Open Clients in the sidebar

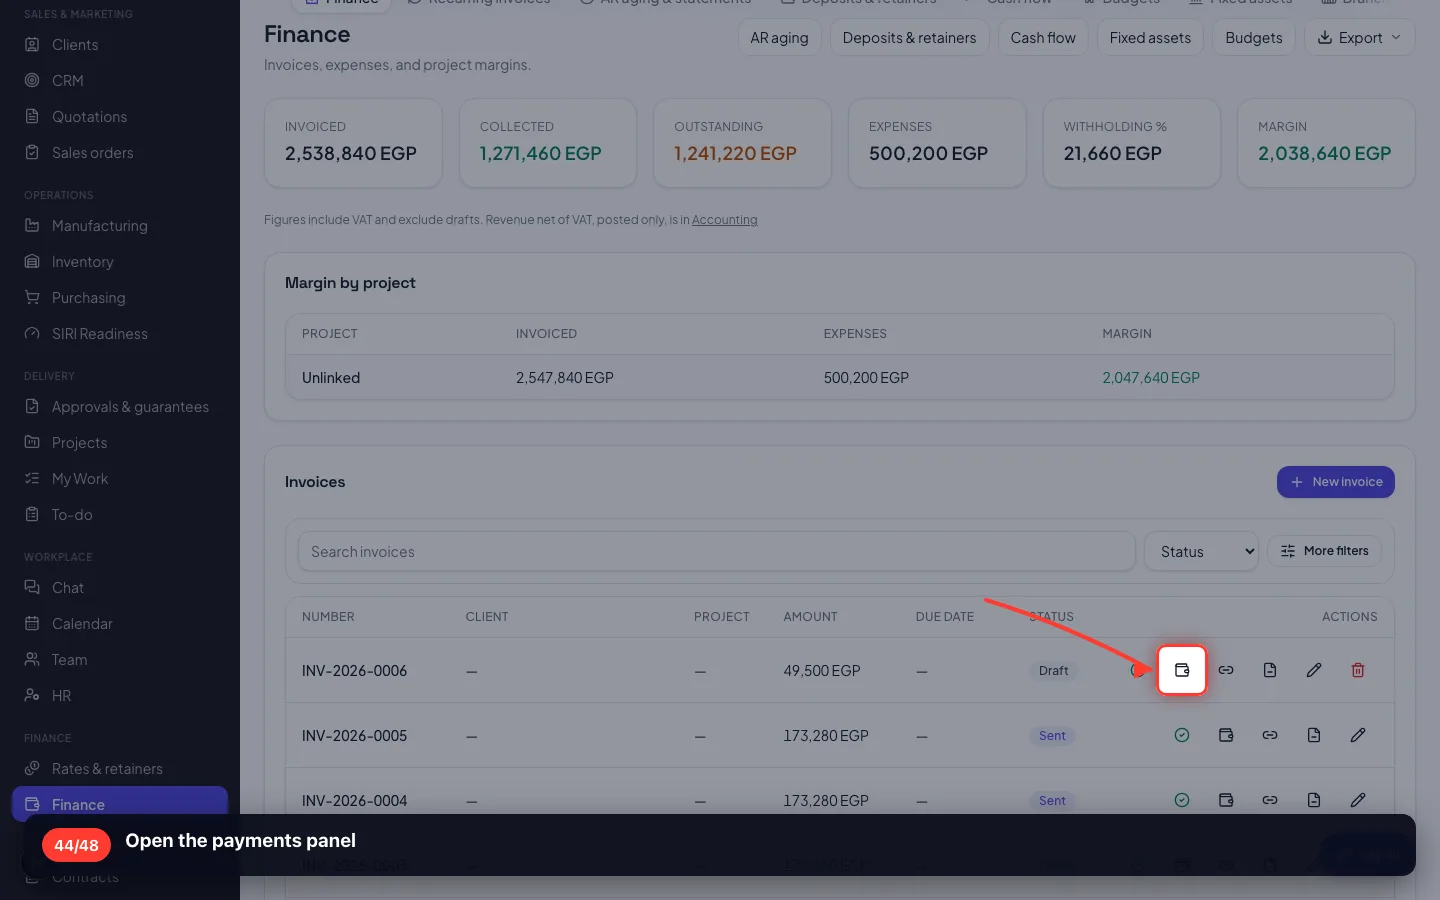click(x=120, y=45)
